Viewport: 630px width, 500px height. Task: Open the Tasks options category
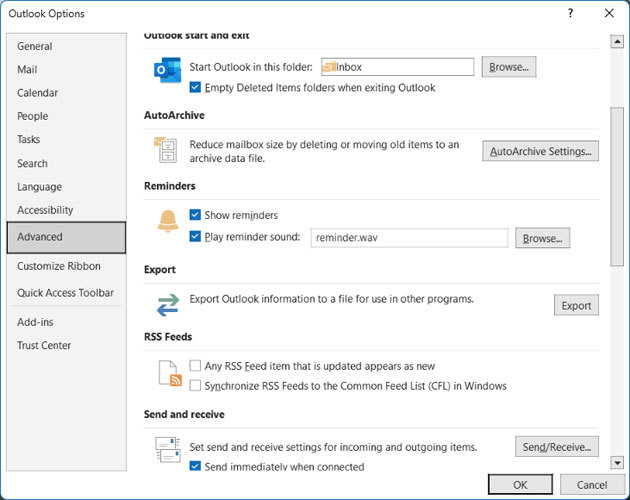tap(66, 139)
